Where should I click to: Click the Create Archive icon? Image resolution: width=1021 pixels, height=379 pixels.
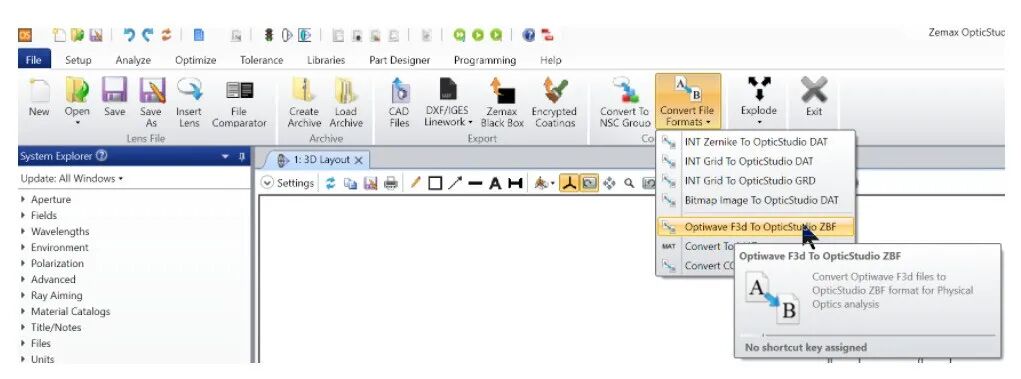304,103
